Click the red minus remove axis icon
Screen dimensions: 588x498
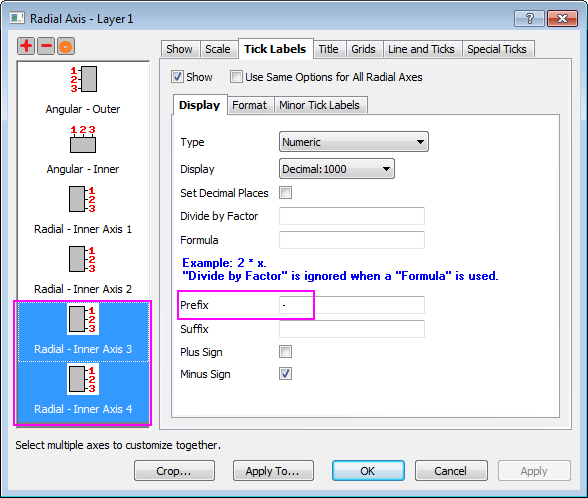(46, 46)
